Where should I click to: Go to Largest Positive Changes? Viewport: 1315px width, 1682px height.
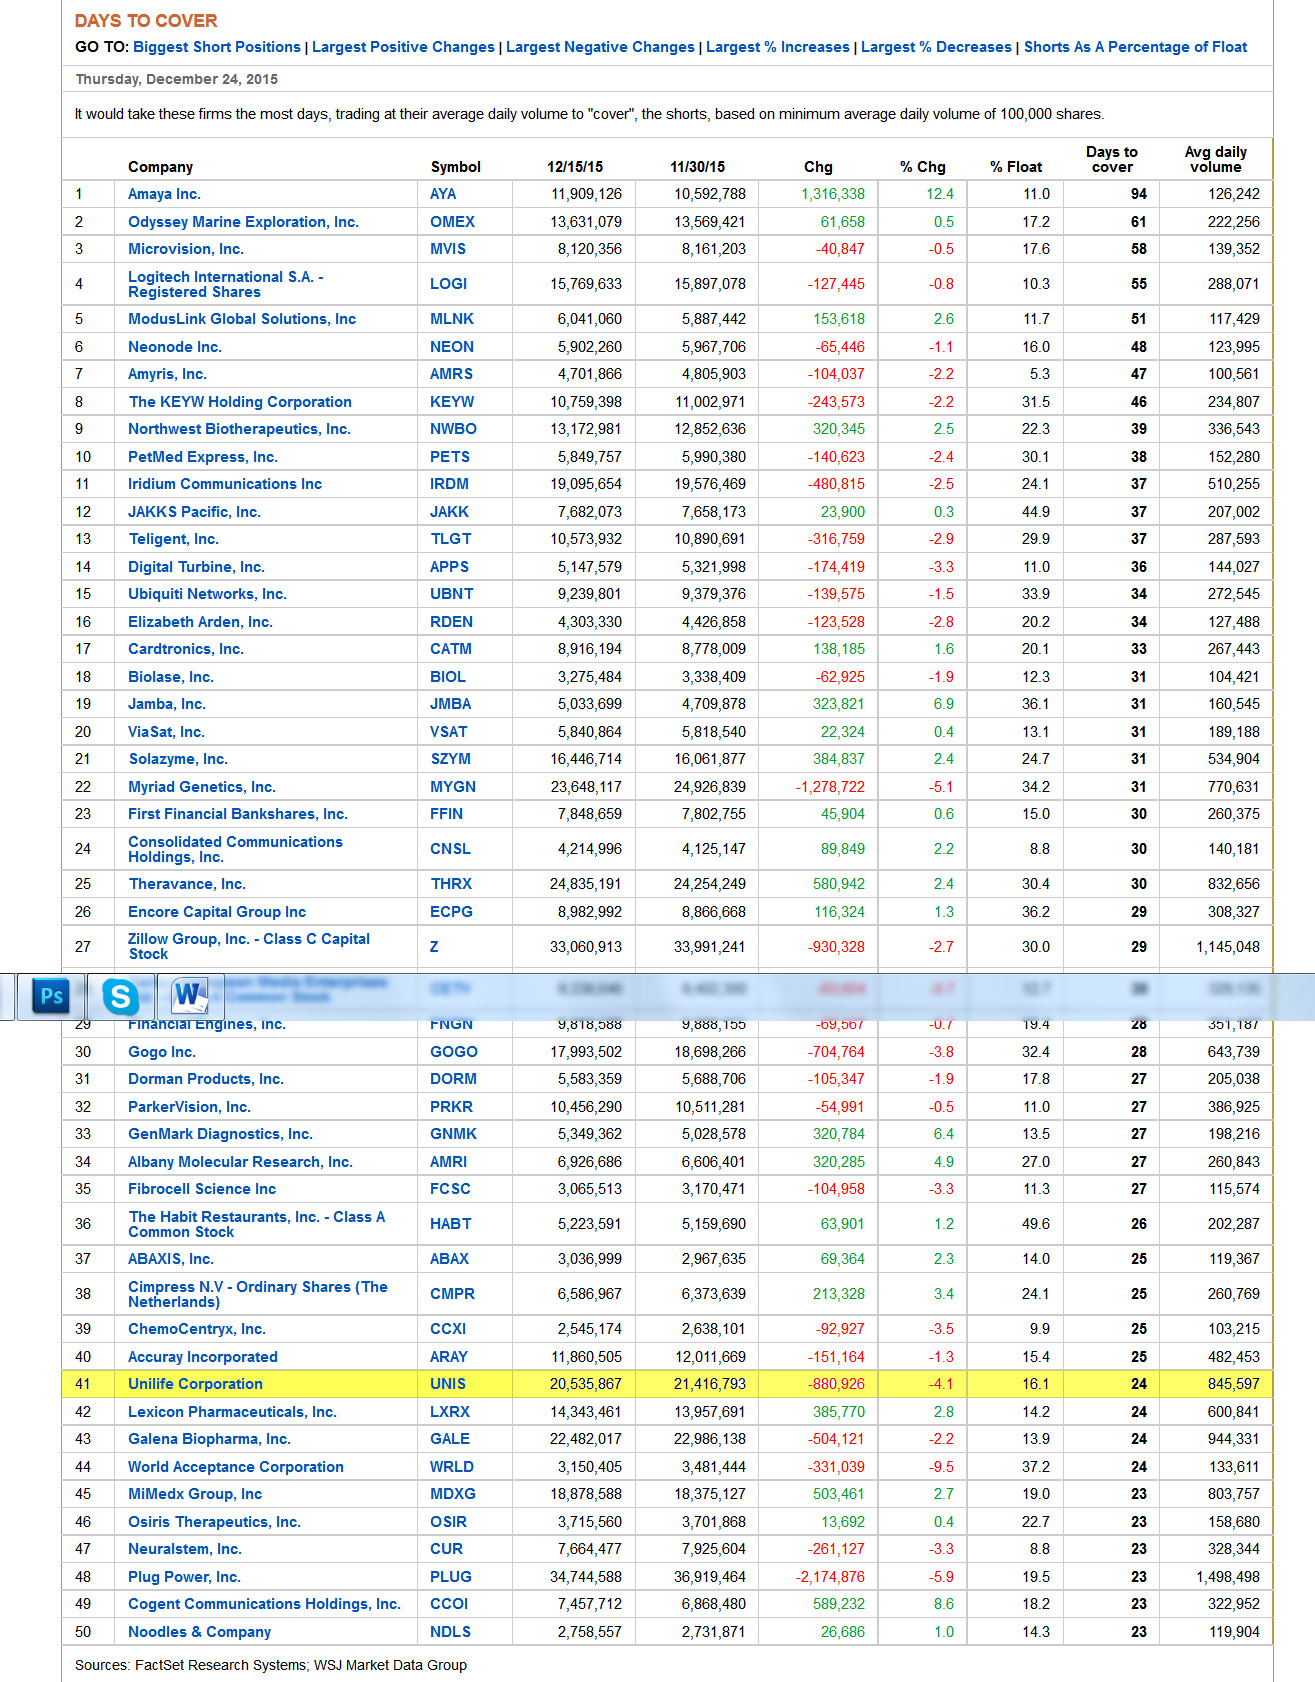403,47
